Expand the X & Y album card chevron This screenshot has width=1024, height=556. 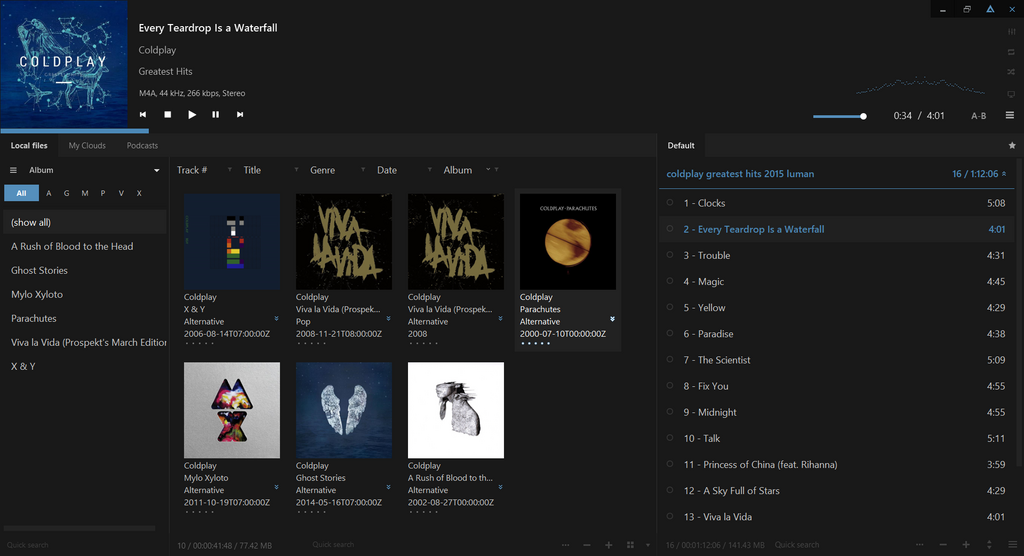[x=276, y=319]
